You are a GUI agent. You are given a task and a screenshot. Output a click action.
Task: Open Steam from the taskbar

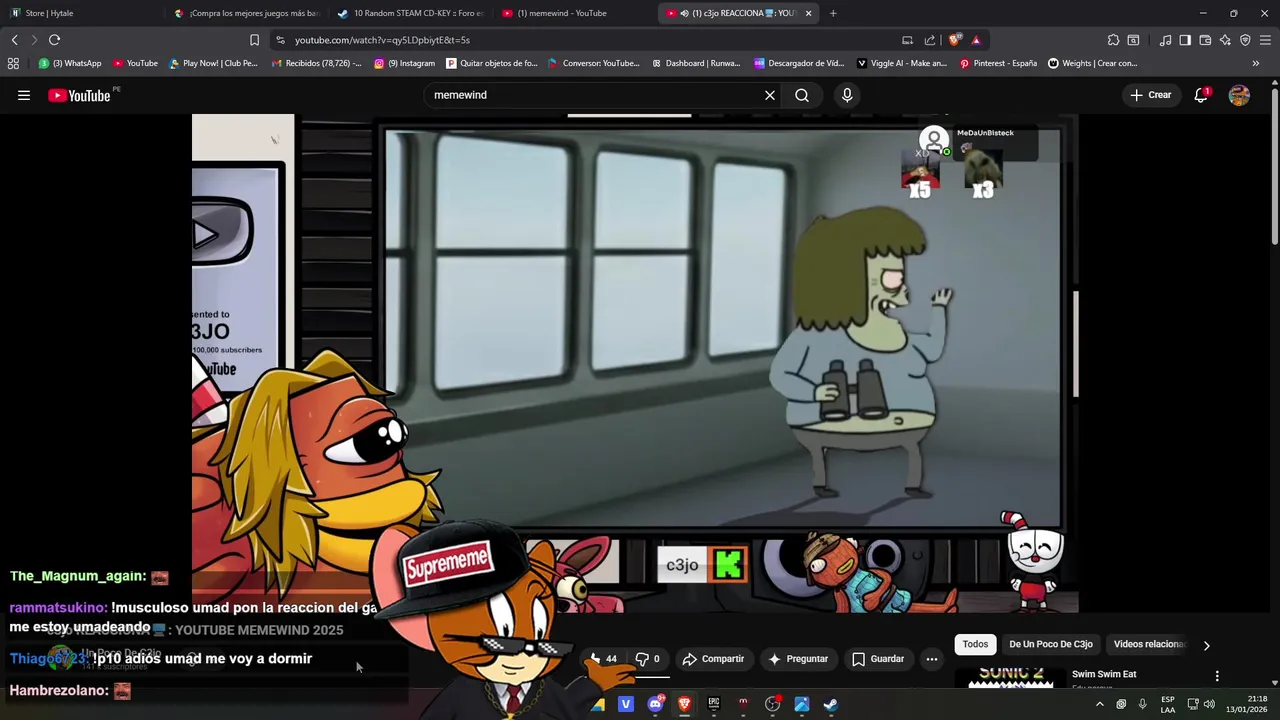830,704
